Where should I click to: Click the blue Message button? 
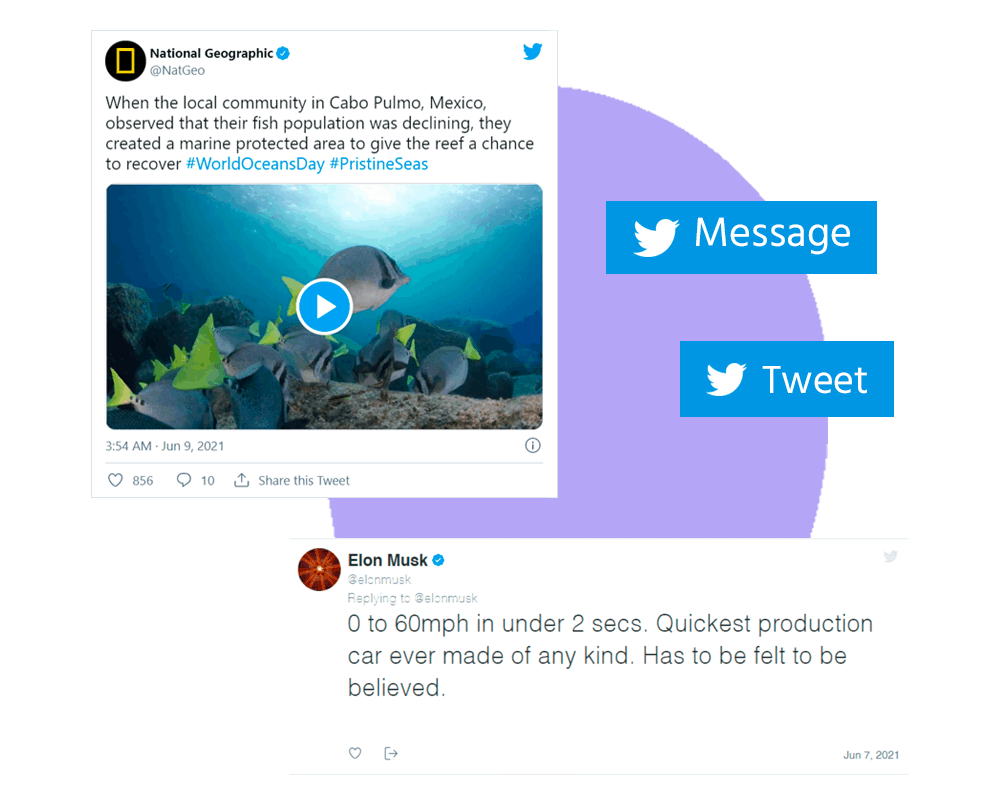tap(741, 237)
